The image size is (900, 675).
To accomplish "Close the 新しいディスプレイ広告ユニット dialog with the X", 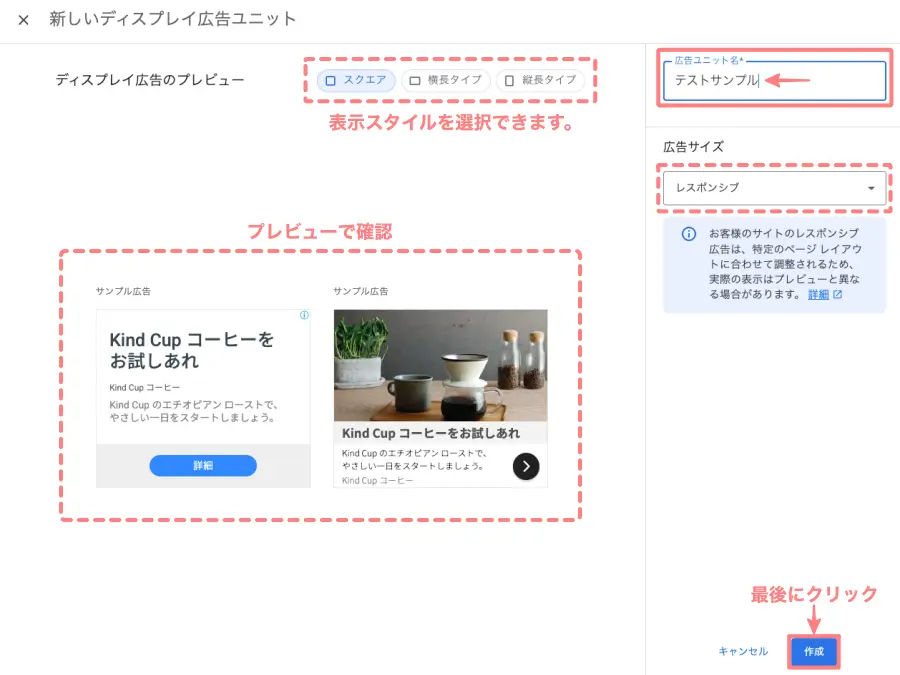I will pyautogui.click(x=23, y=19).
